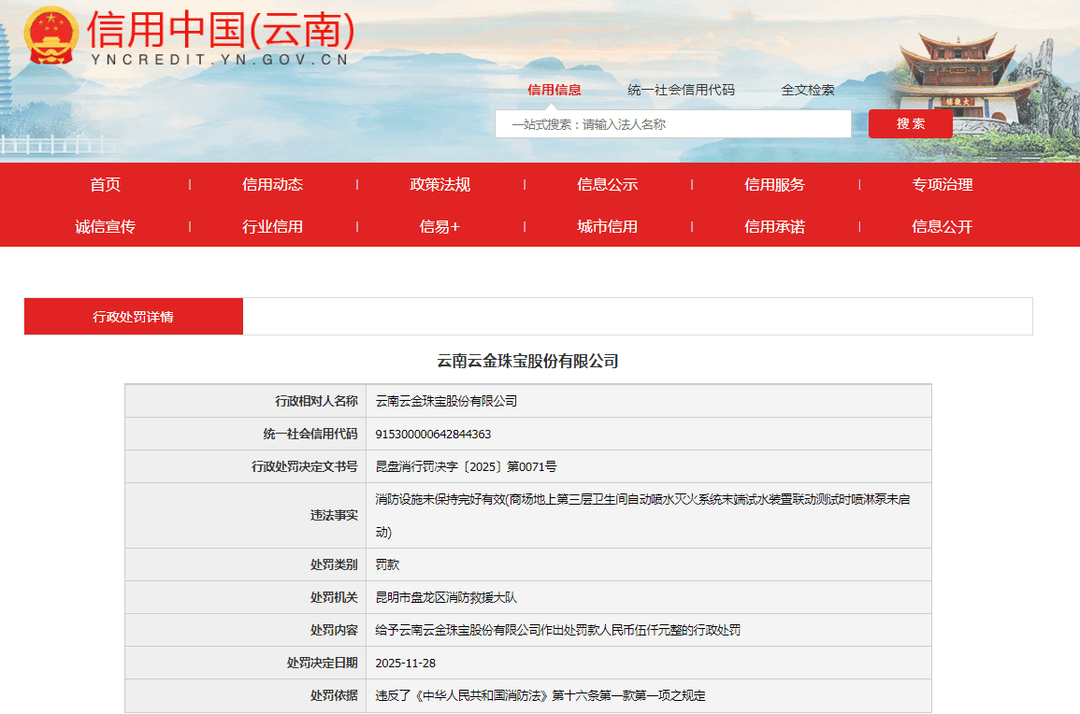Viewport: 1080px width, 714px height.
Task: Go to the 政策法规 section
Action: pyautogui.click(x=440, y=185)
